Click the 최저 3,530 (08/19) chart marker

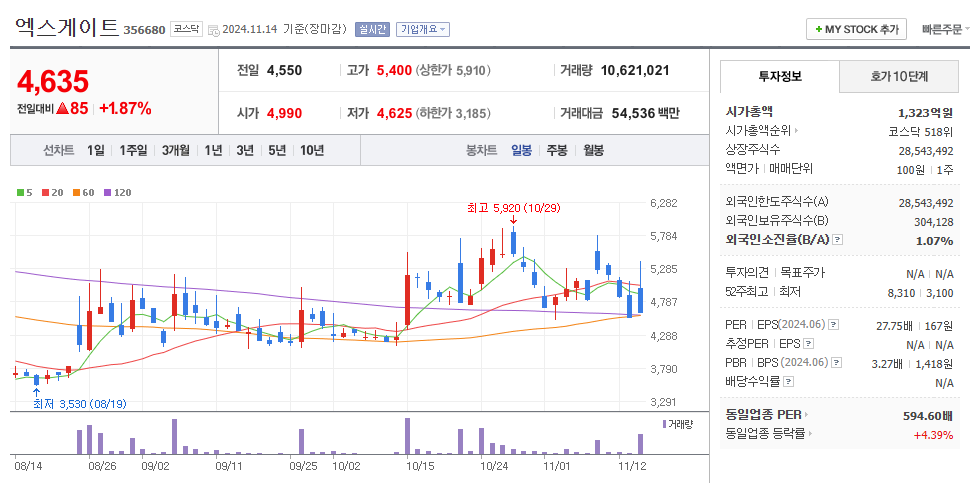(80, 404)
